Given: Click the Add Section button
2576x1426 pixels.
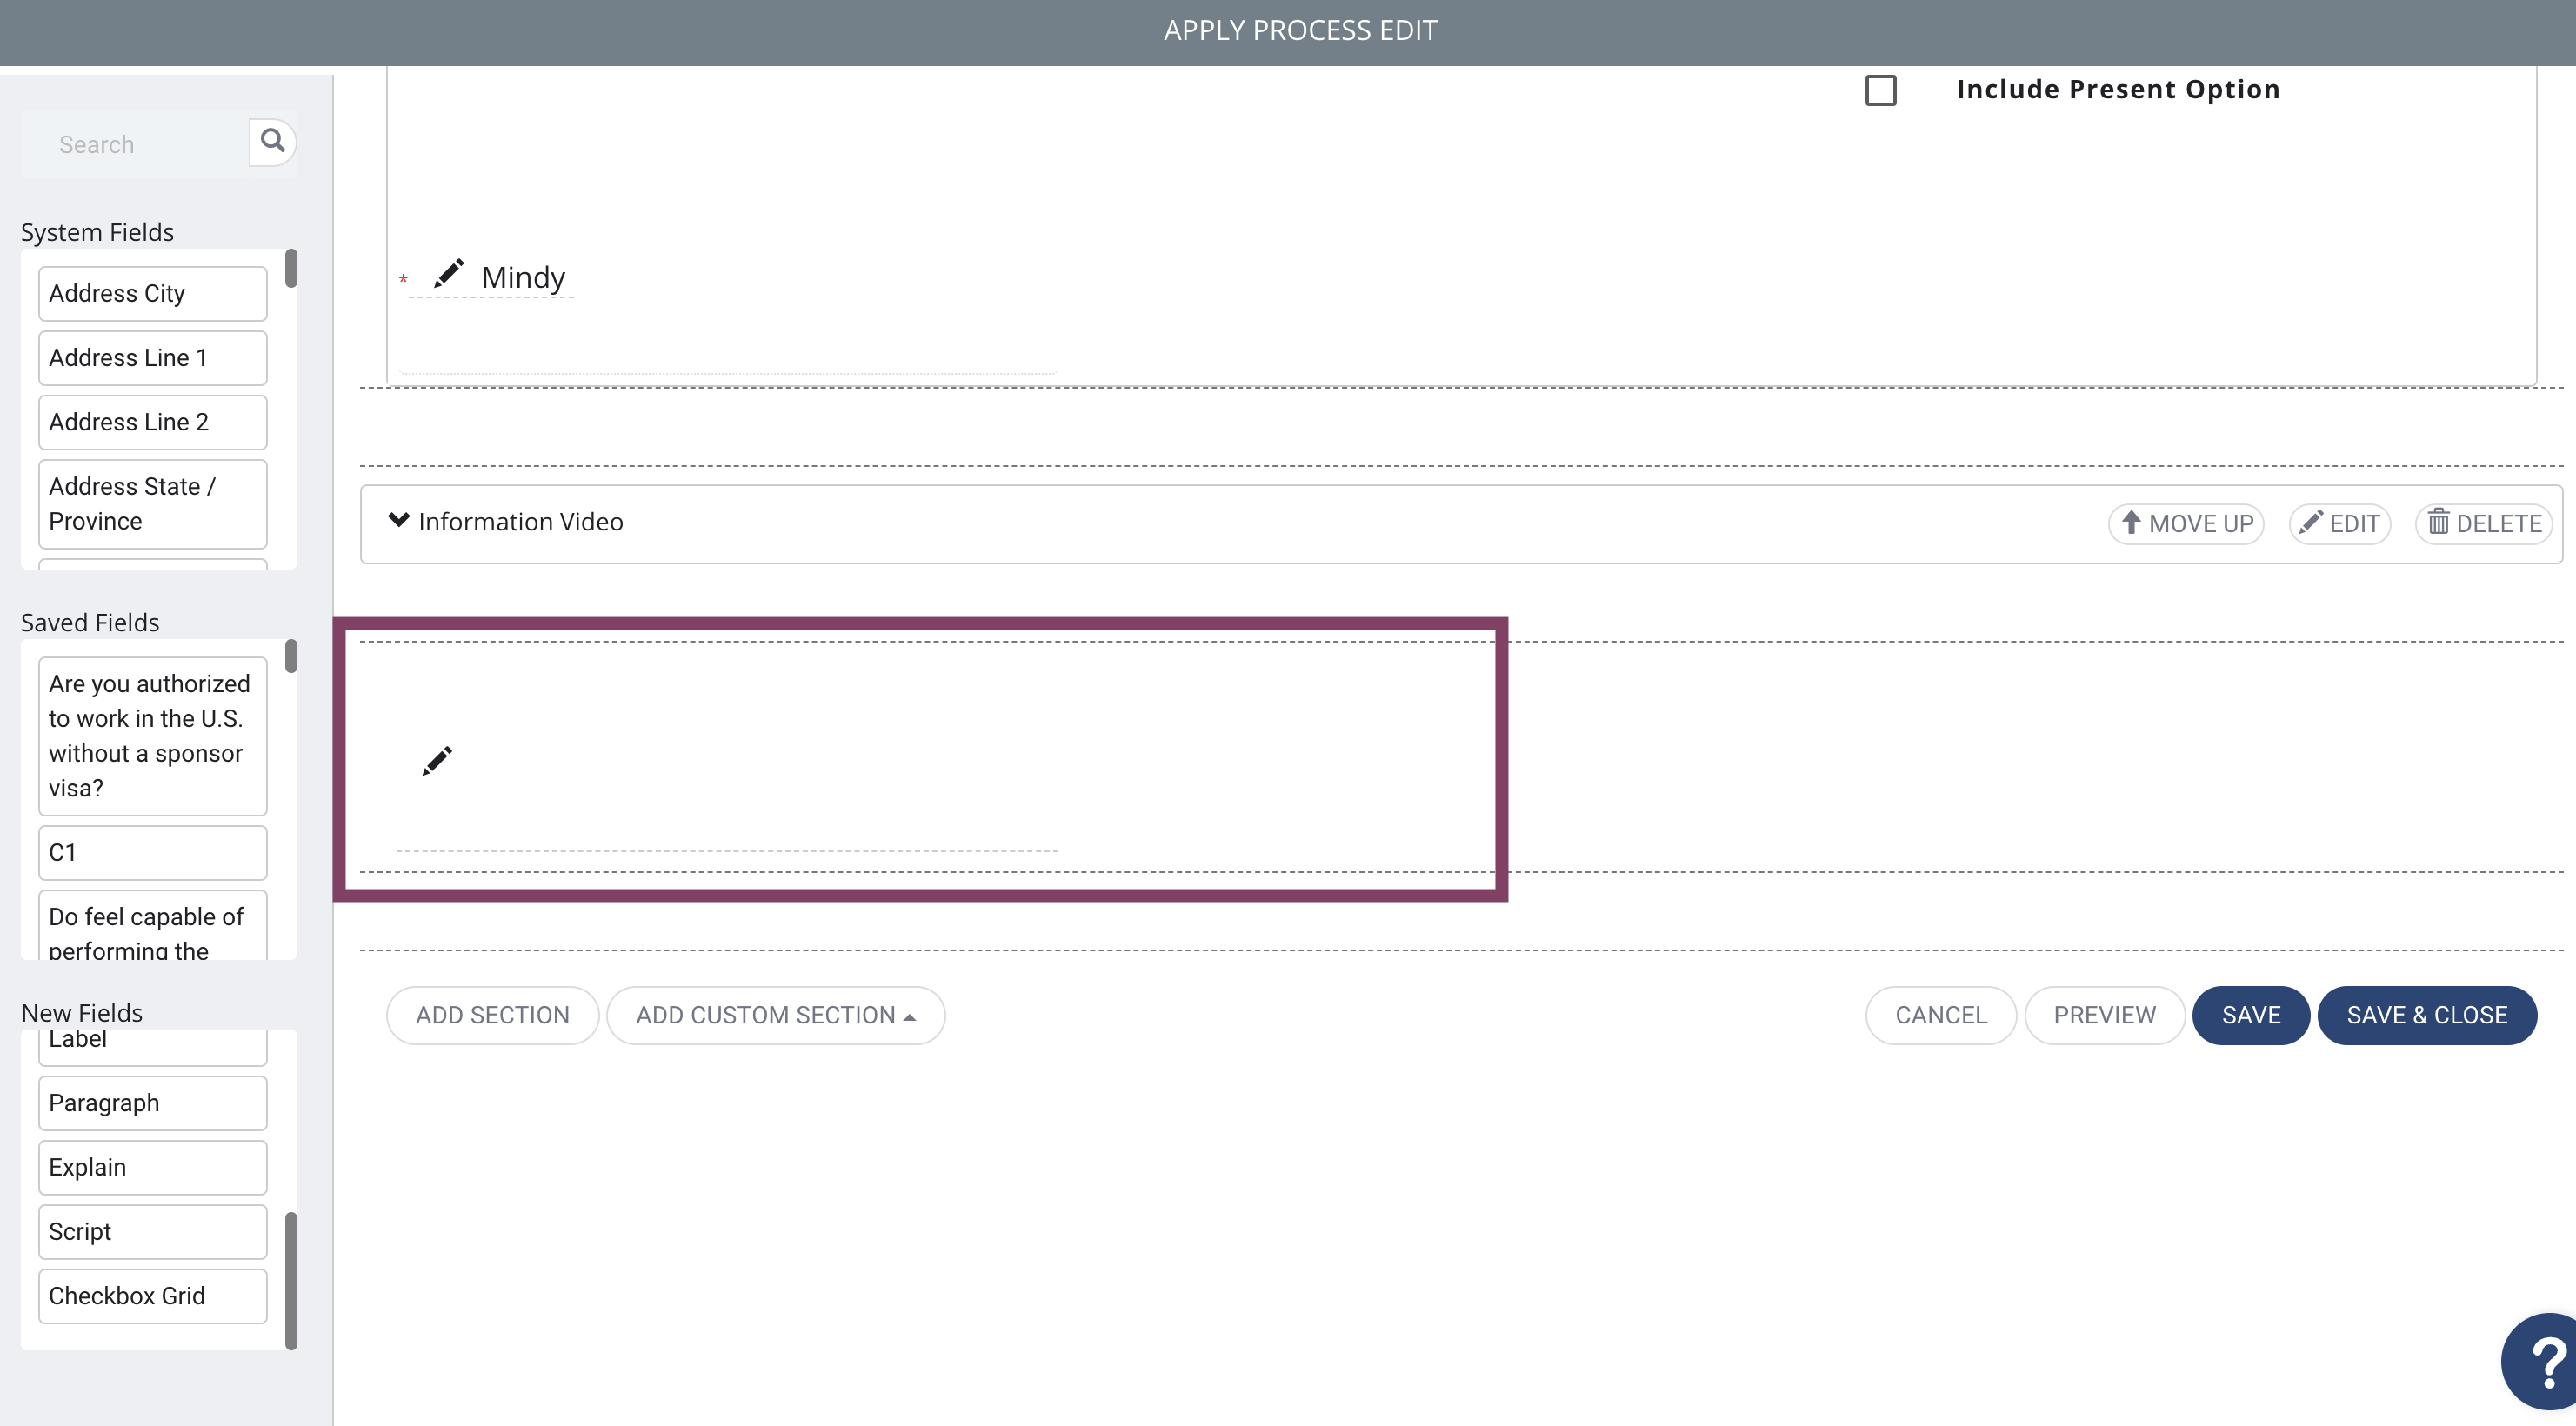Looking at the screenshot, I should (x=492, y=1015).
